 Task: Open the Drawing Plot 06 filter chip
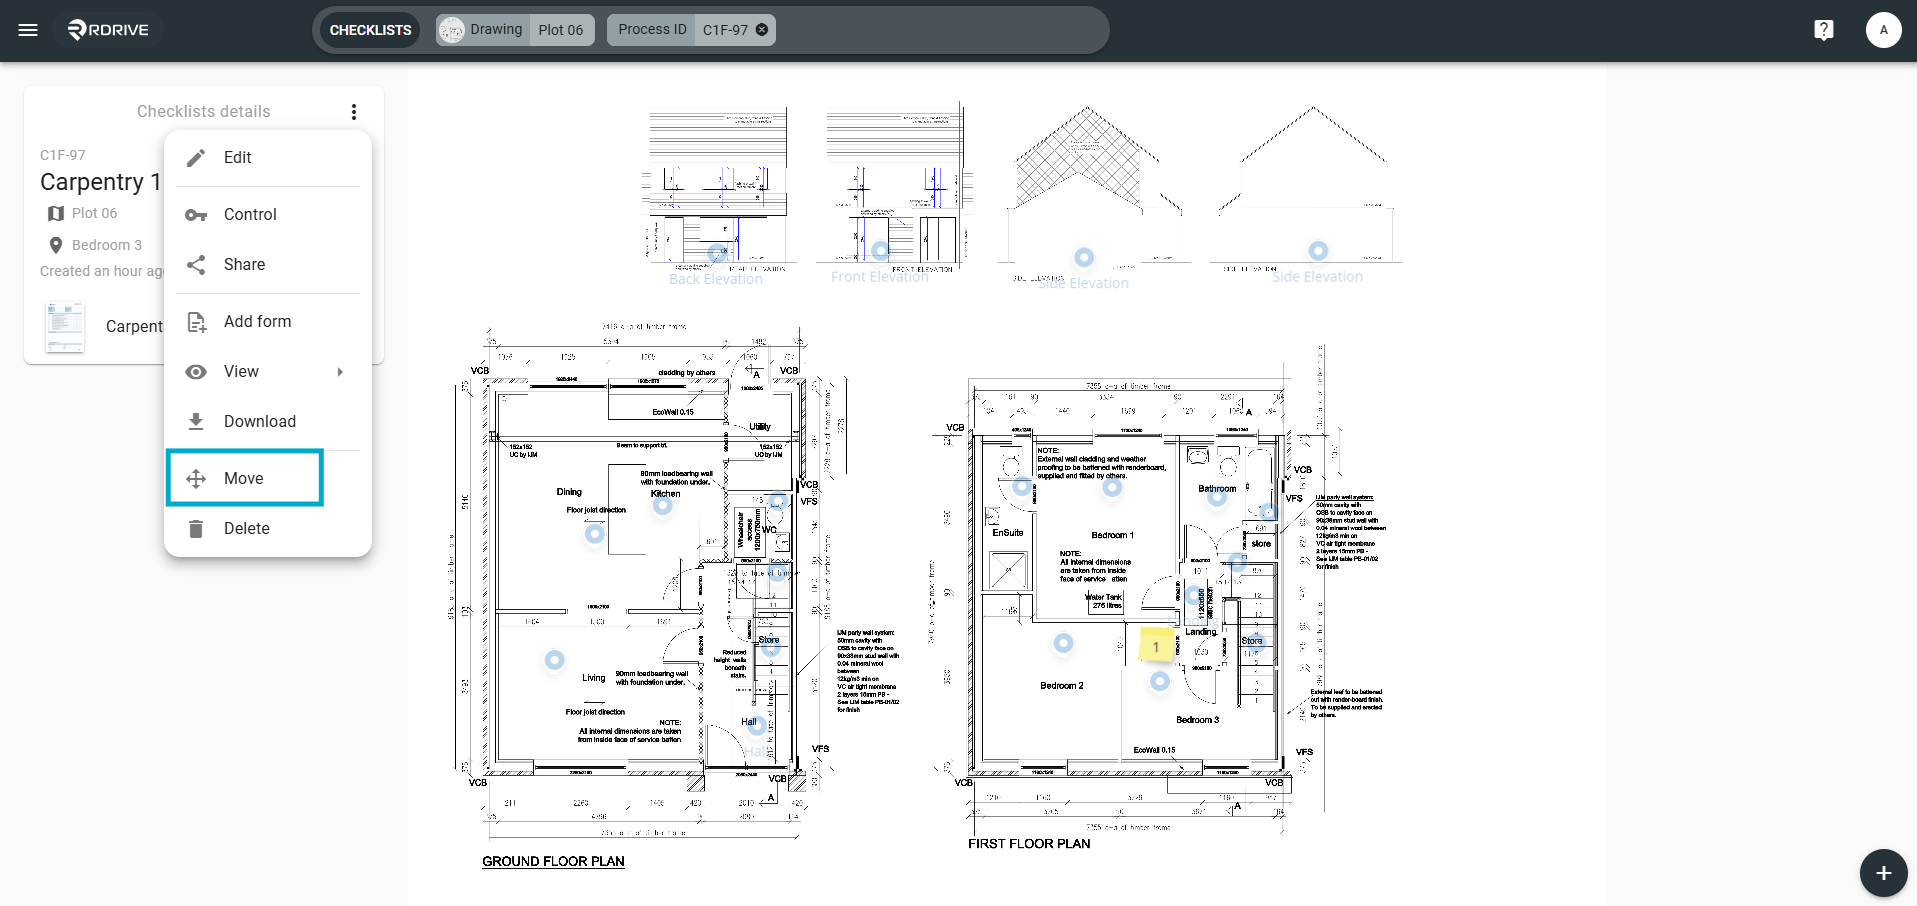tap(516, 30)
